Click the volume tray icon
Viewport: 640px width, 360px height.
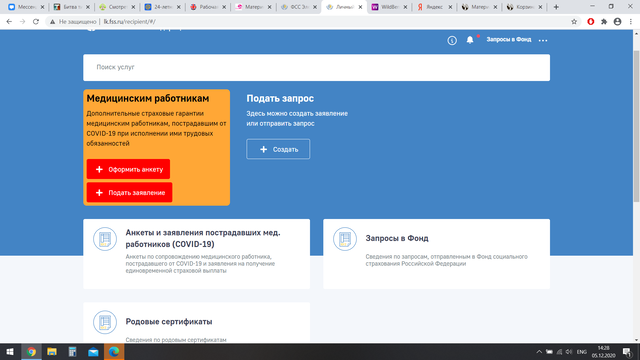pos(569,352)
